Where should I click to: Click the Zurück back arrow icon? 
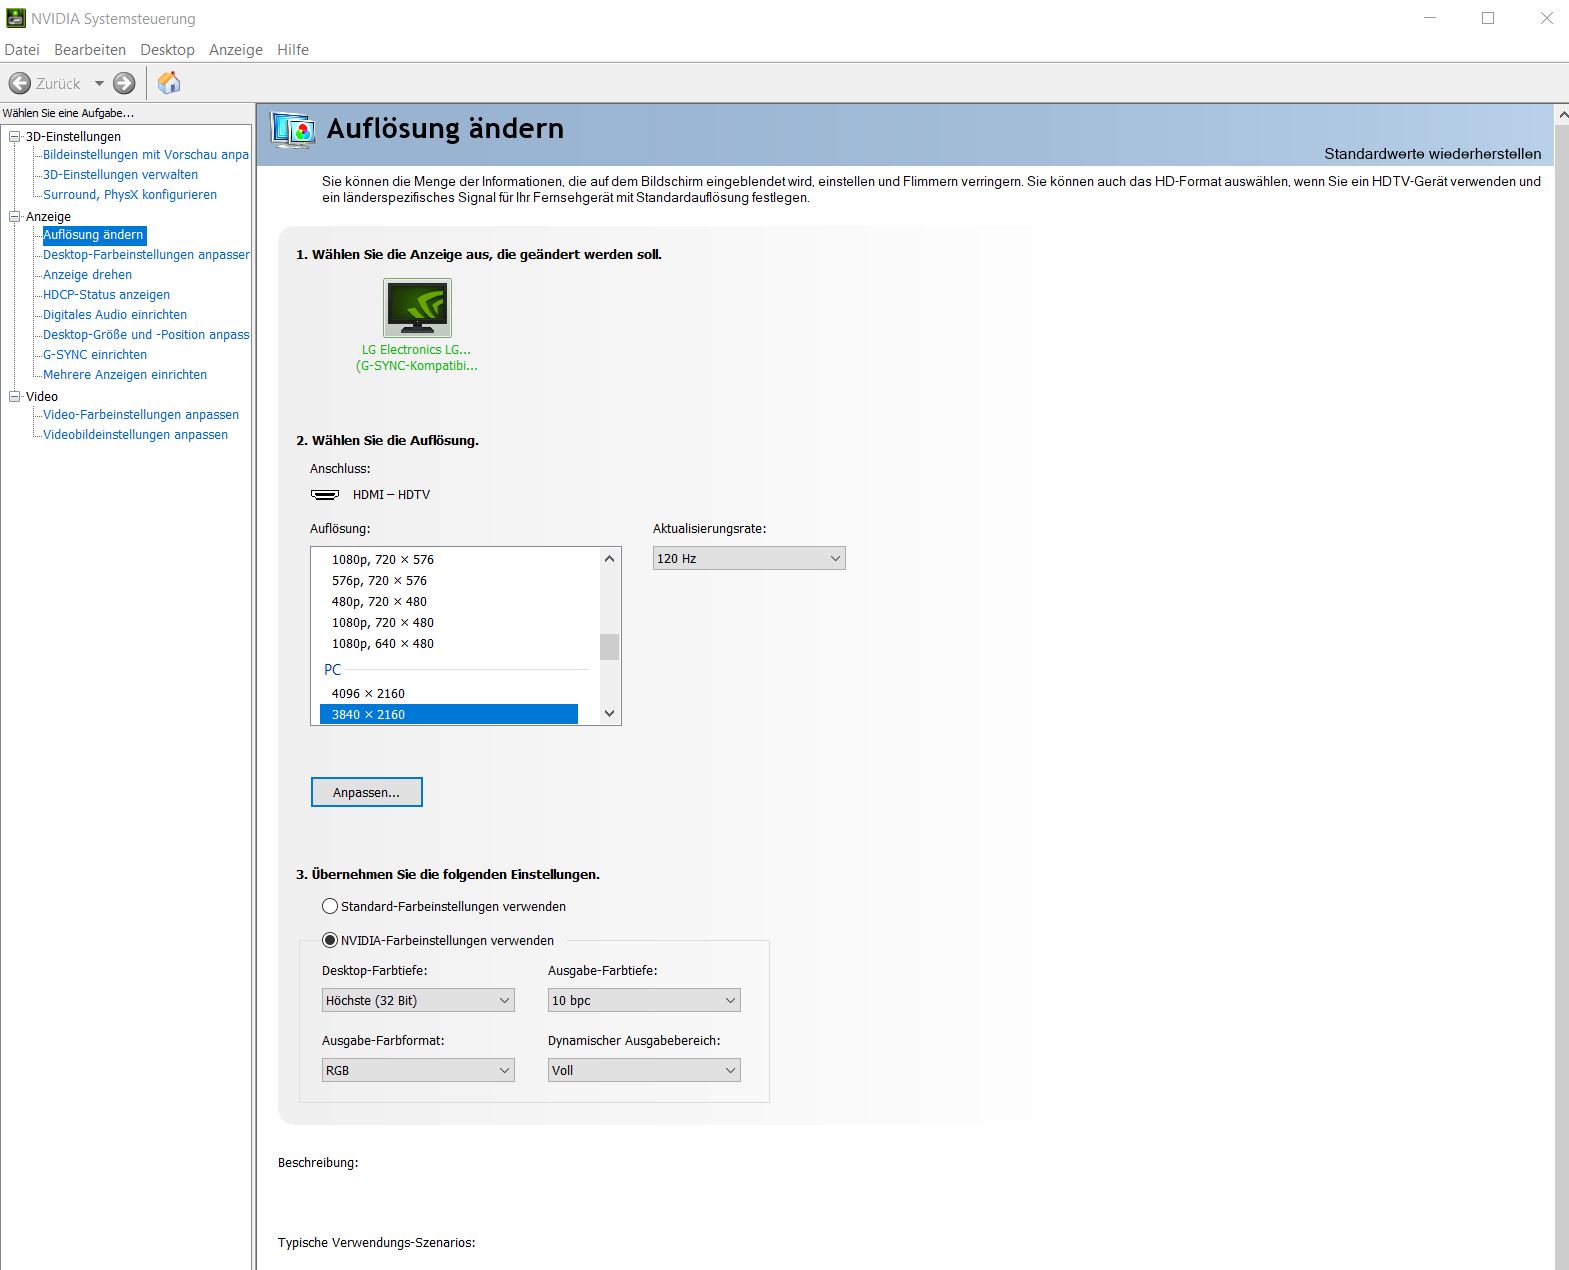(19, 83)
